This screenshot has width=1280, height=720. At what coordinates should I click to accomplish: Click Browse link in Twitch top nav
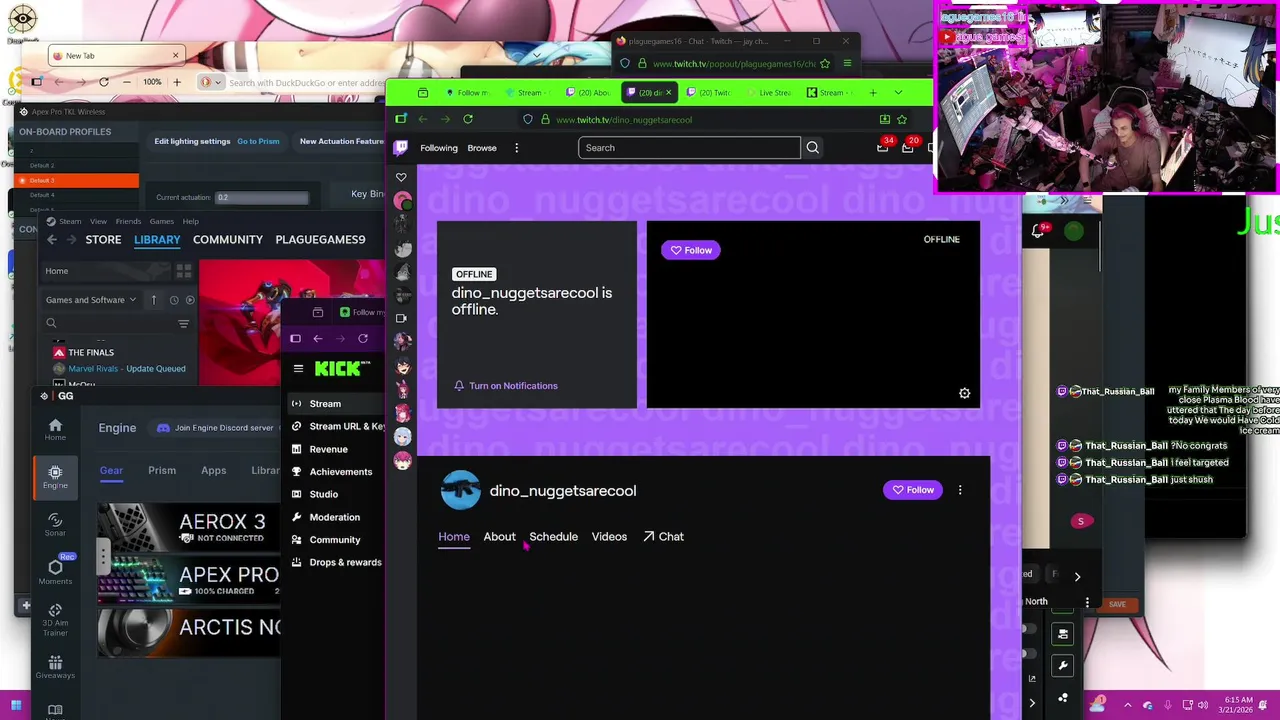click(482, 148)
